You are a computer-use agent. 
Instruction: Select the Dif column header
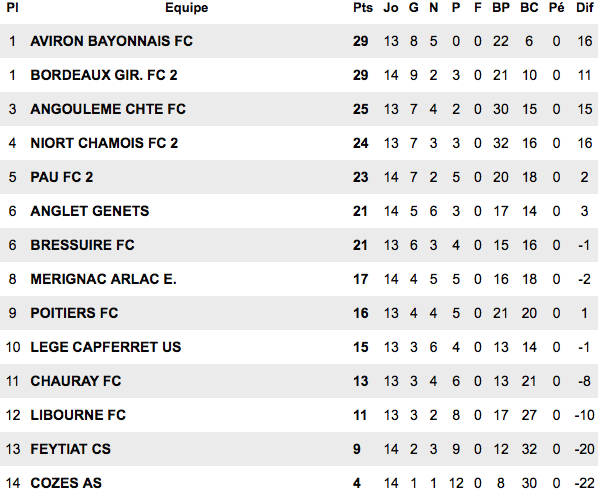[x=584, y=8]
